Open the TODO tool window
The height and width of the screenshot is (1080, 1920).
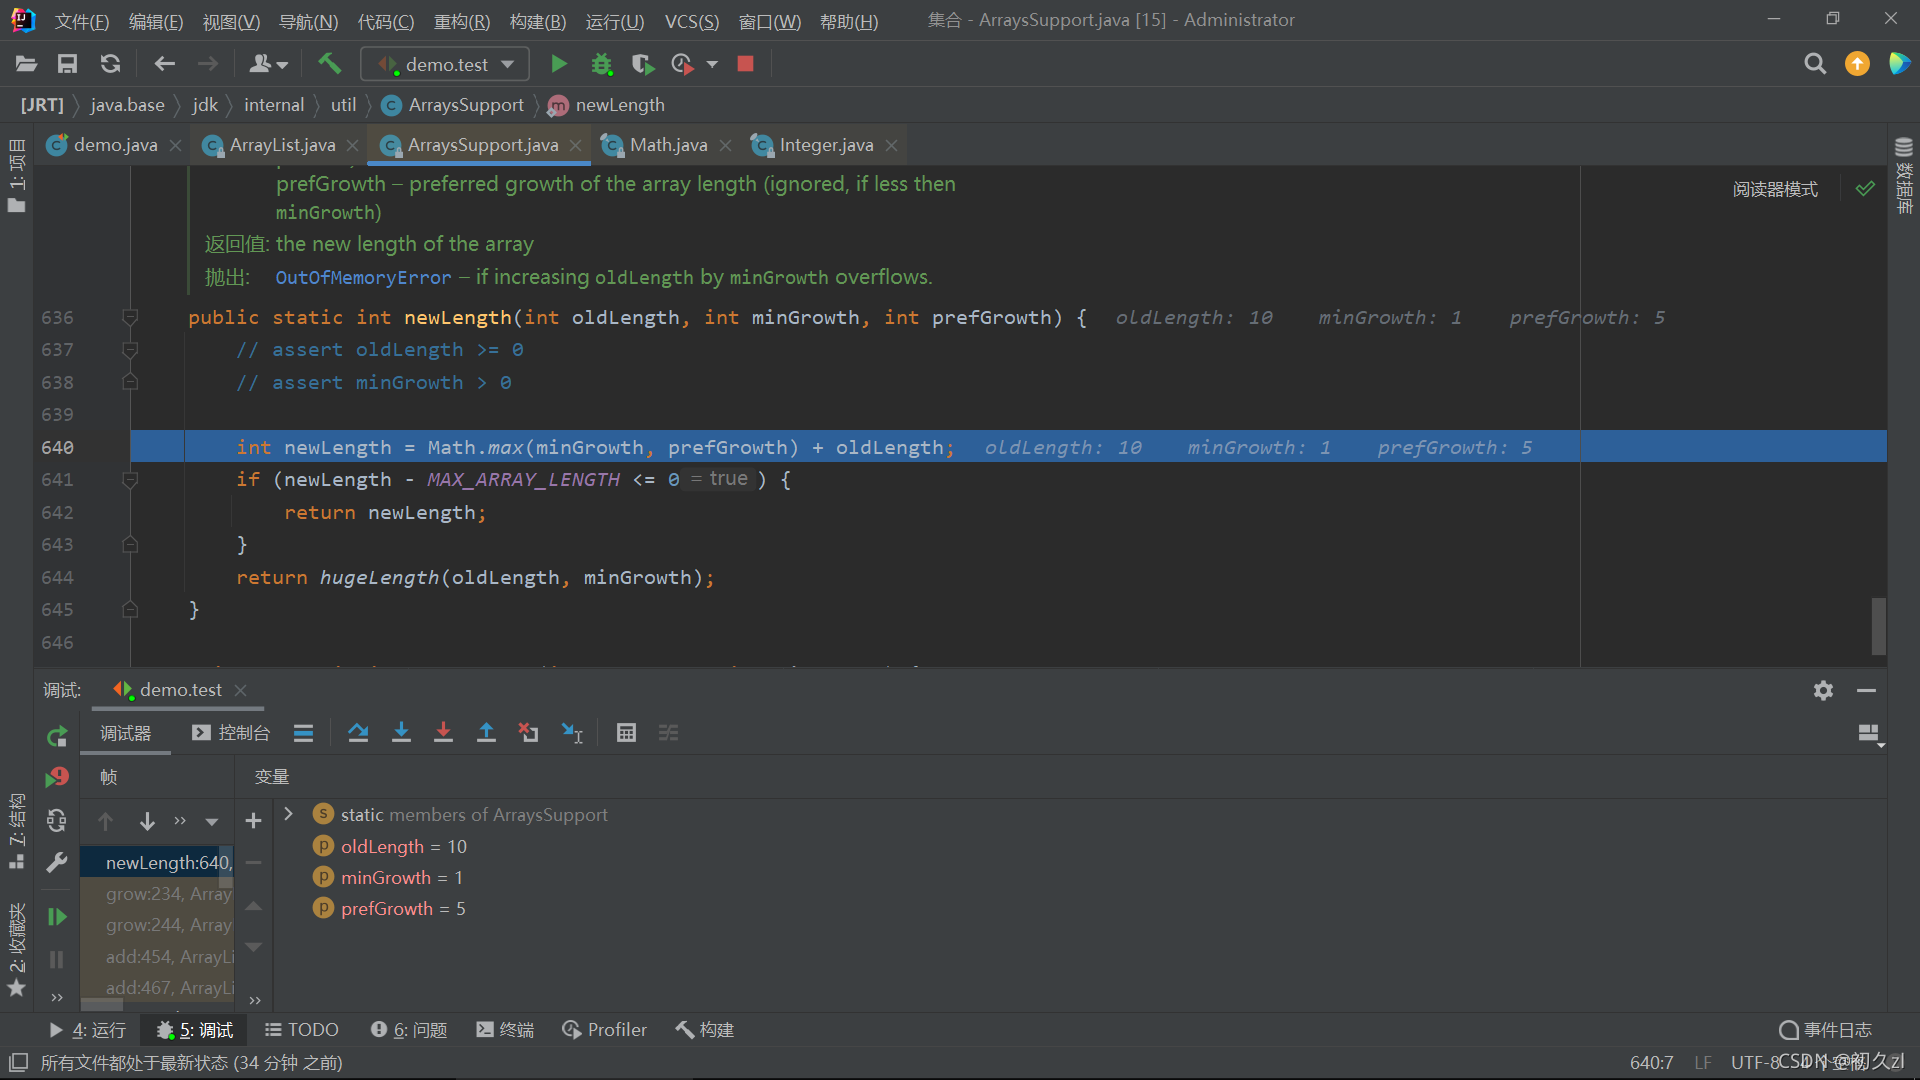pos(302,1030)
